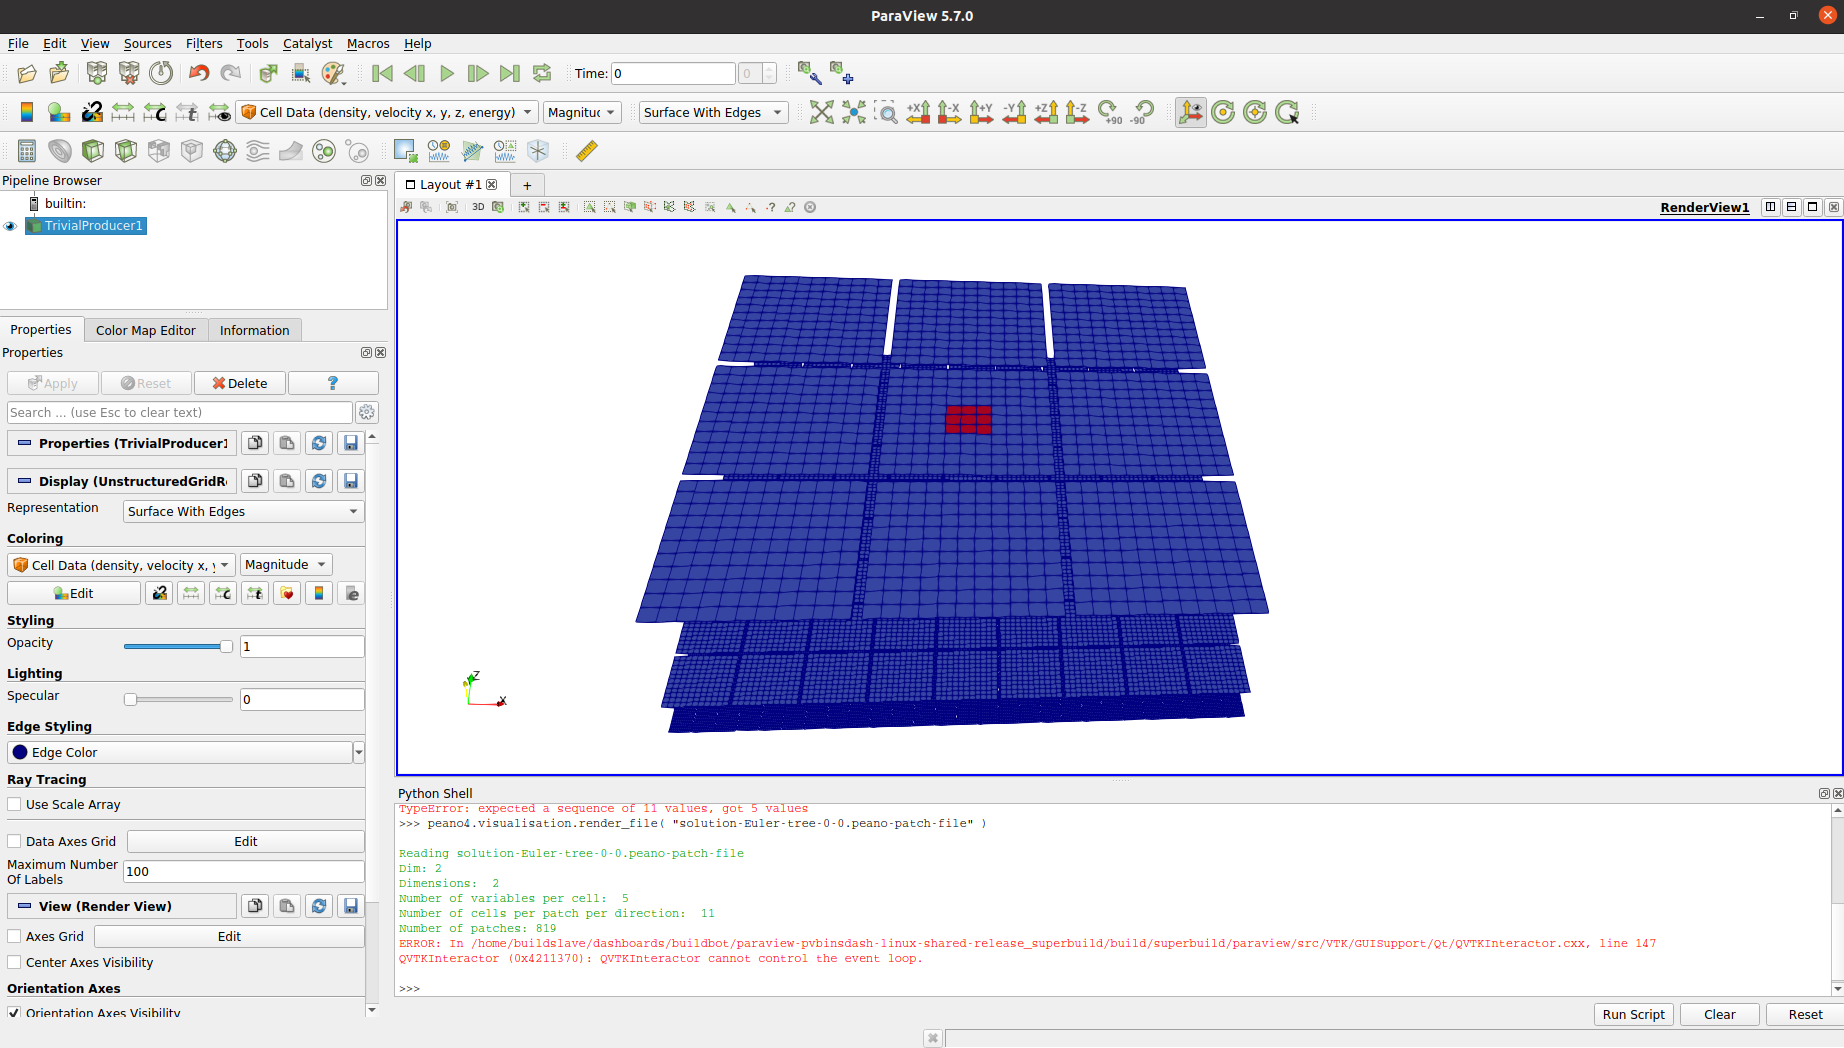Open the Filters menu

tap(204, 43)
